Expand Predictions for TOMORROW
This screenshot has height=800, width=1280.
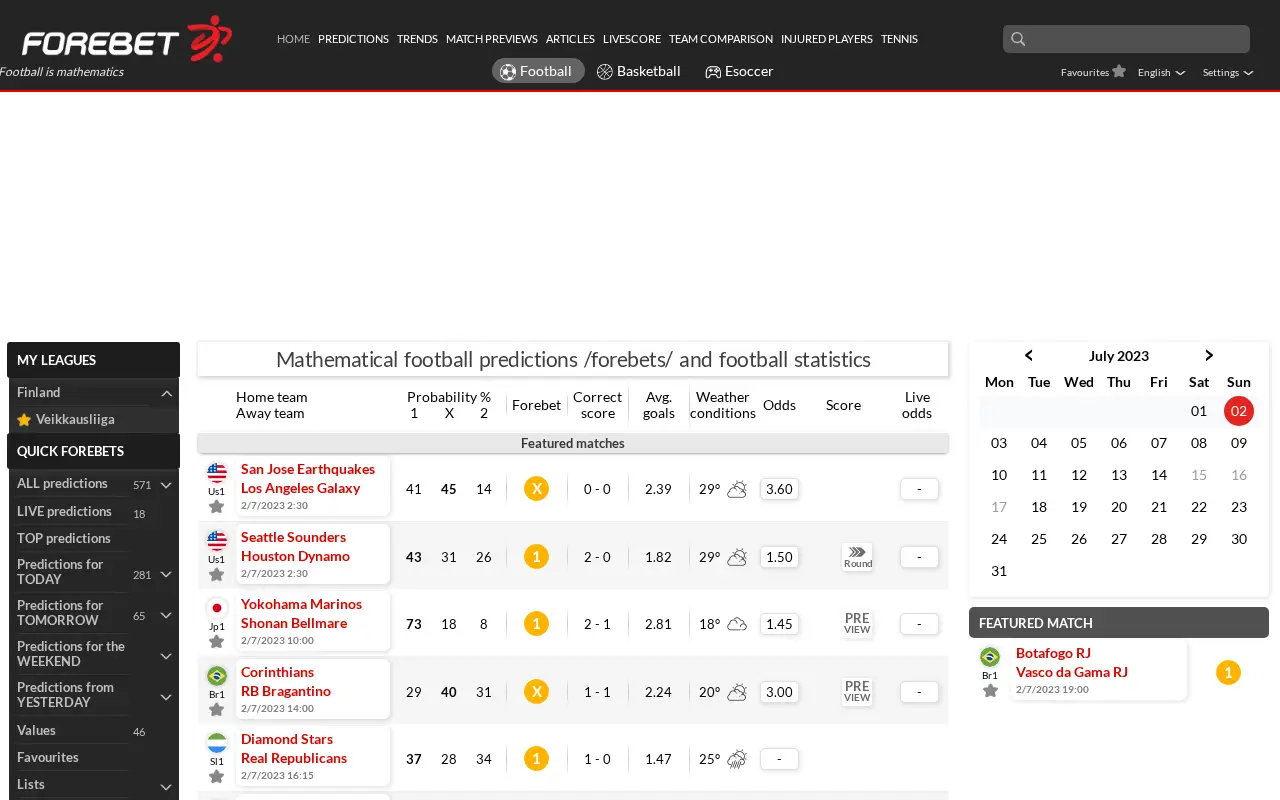[x=167, y=615]
